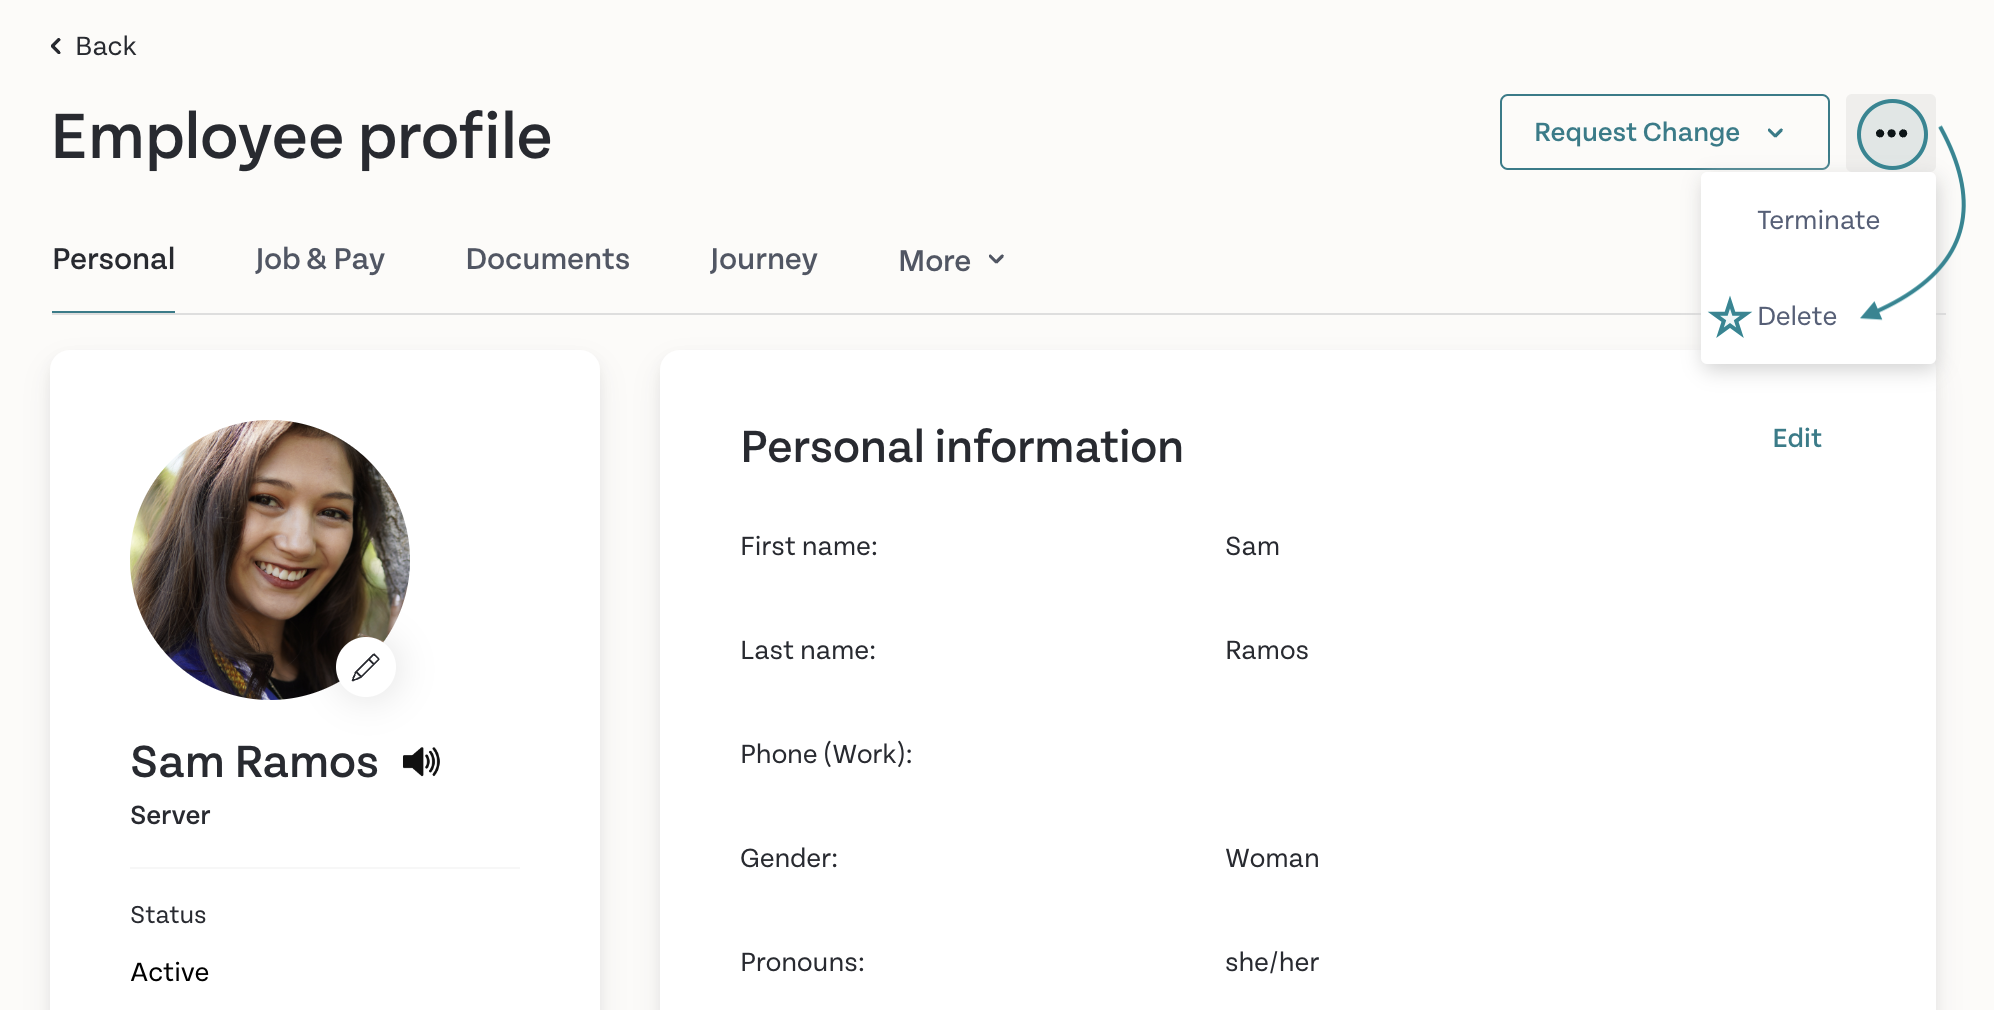Click the chevron on Request Change
This screenshot has height=1010, width=1994.
point(1775,133)
